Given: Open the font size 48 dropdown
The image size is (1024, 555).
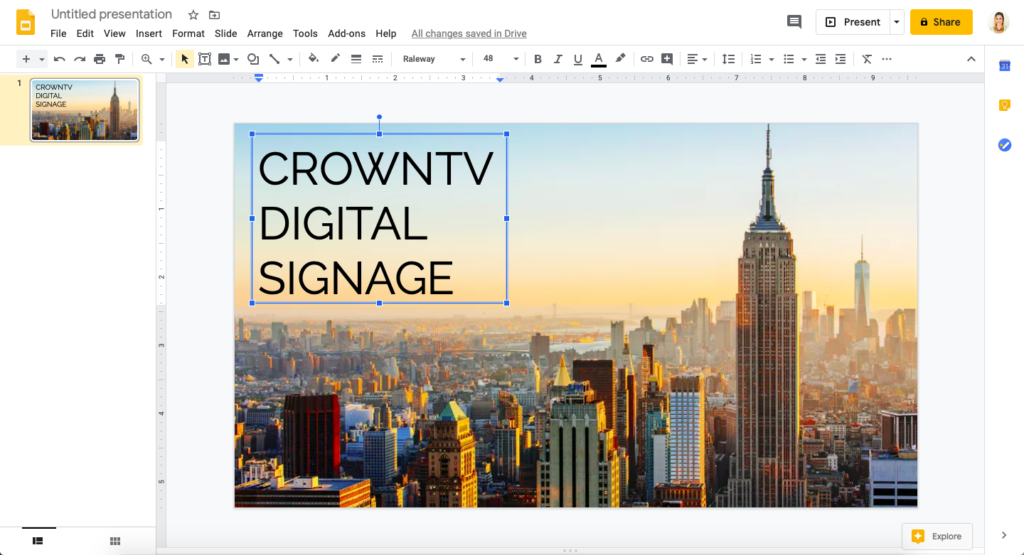Looking at the screenshot, I should click(x=501, y=59).
